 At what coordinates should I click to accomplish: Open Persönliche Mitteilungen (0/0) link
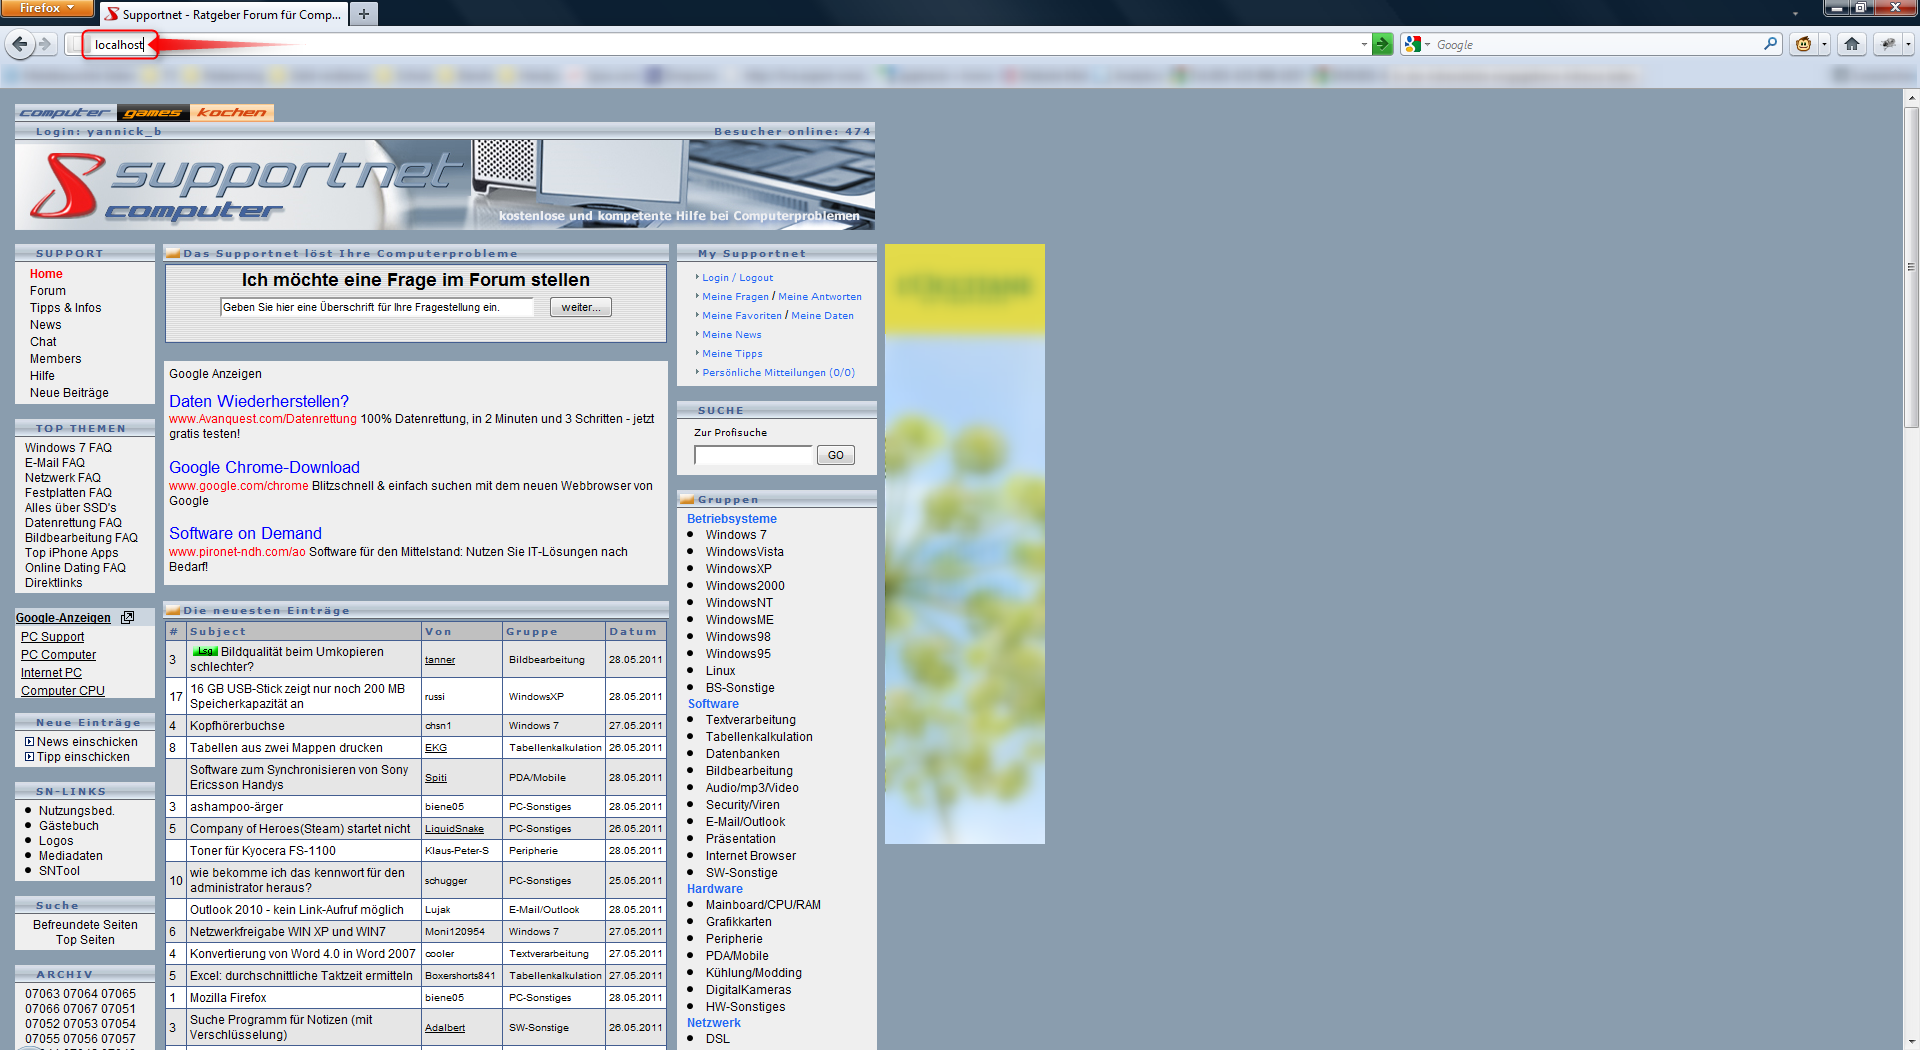[778, 373]
